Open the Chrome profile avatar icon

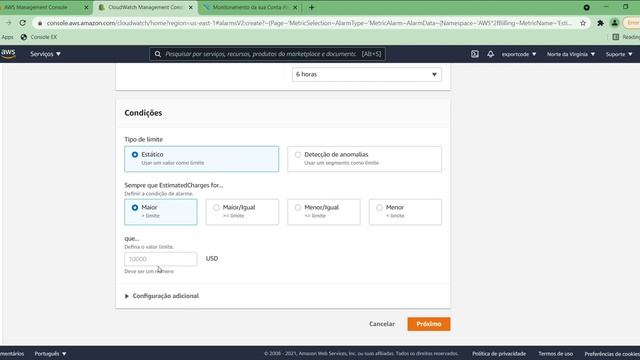(x=614, y=23)
